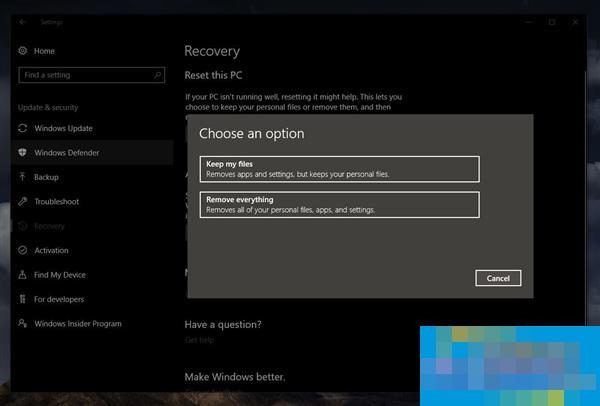Open Home in Settings sidebar

coord(44,51)
